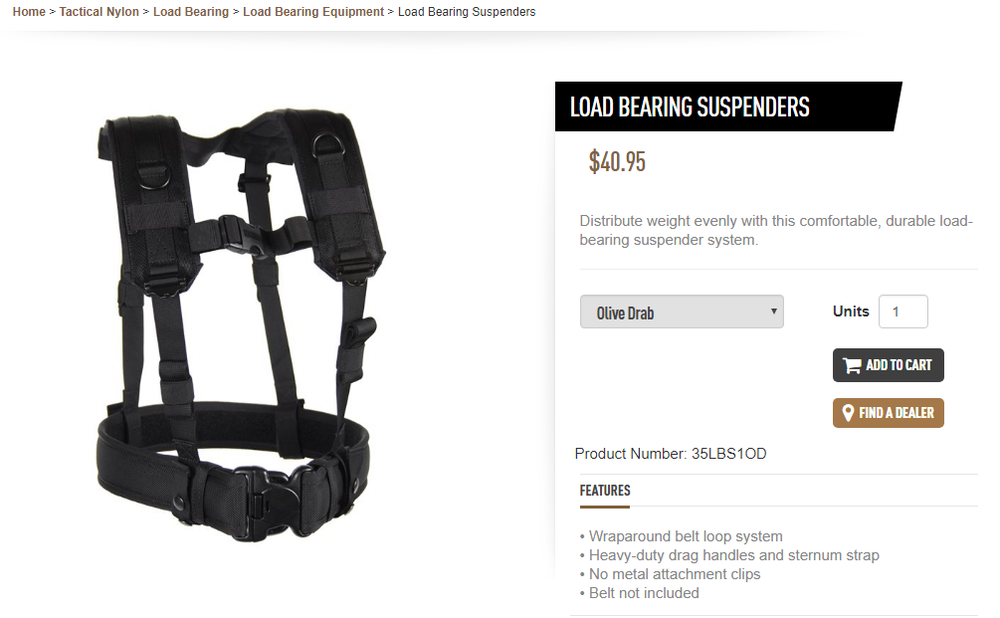The image size is (1000, 618).
Task: Click the $40.95 price text
Action: tap(617, 161)
